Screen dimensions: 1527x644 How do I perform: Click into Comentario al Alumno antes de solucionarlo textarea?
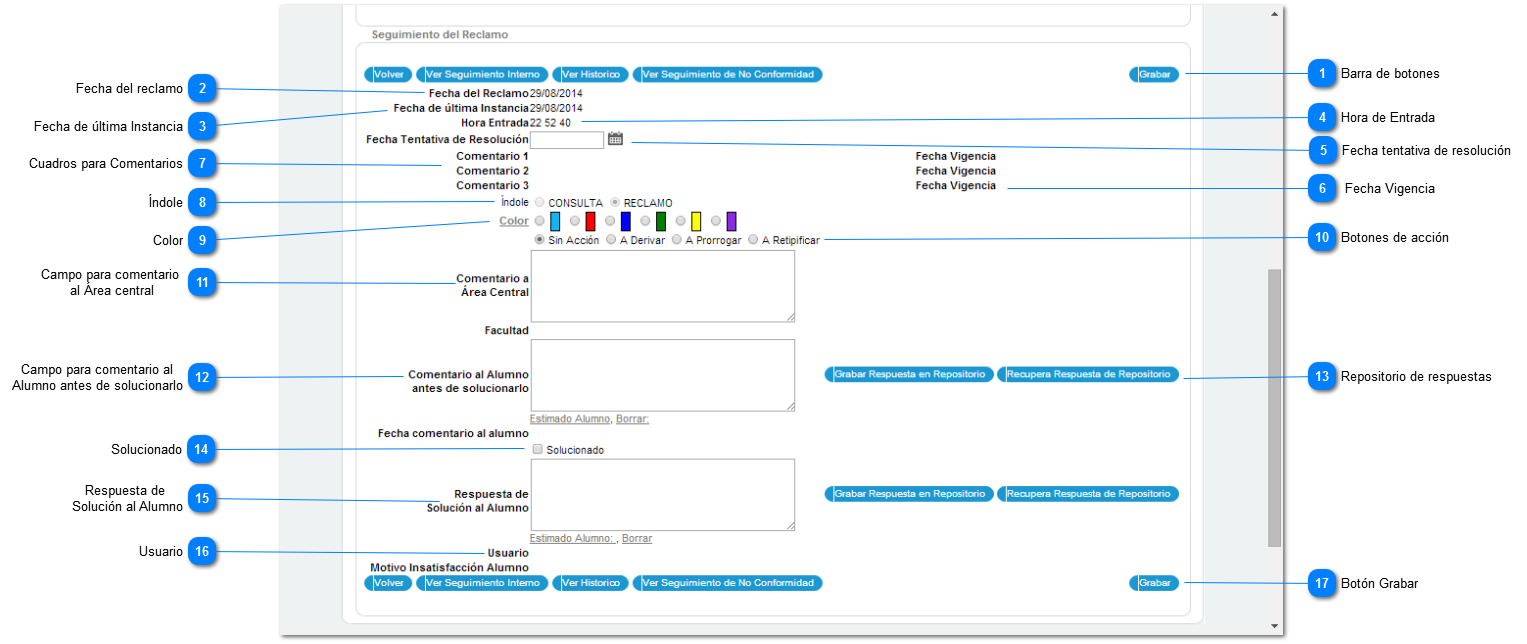click(x=662, y=375)
